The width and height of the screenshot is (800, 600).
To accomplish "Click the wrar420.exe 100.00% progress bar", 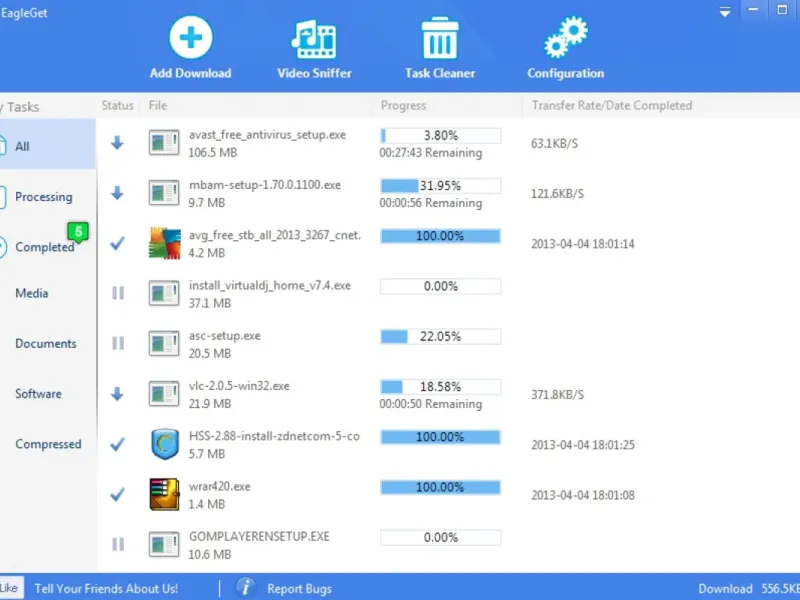I will (440, 487).
